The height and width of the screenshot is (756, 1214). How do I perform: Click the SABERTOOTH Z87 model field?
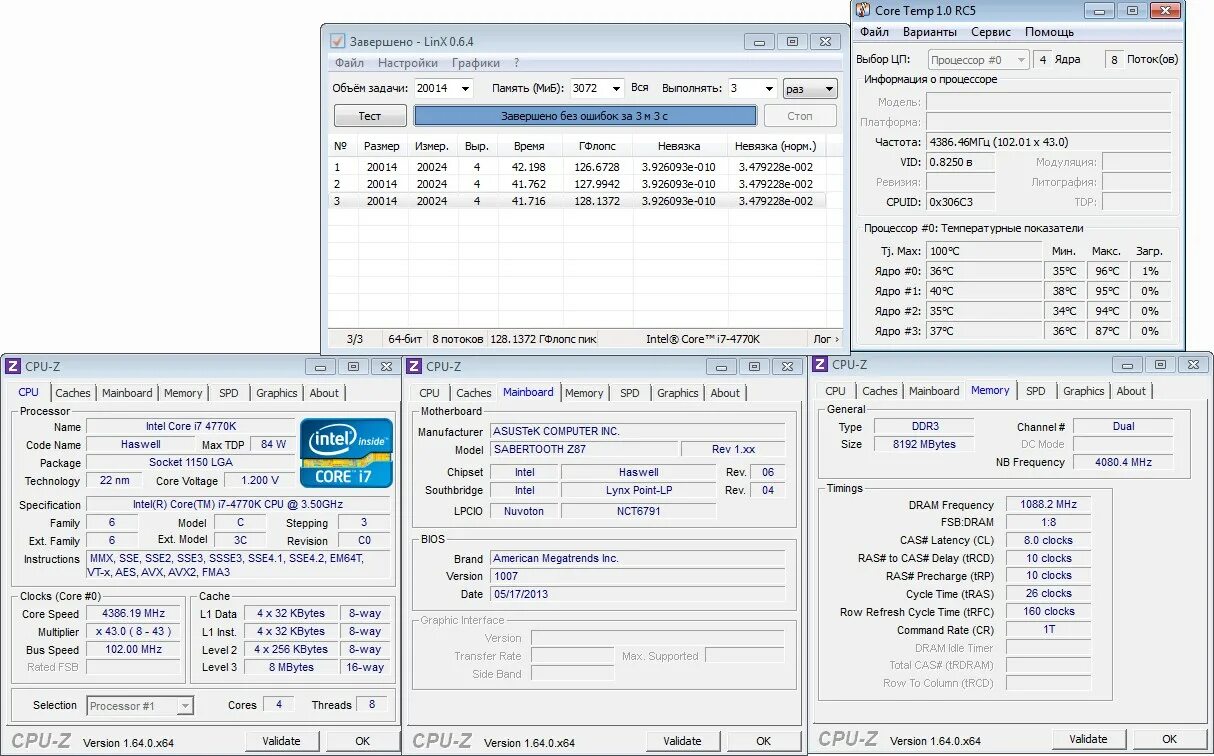click(x=583, y=450)
